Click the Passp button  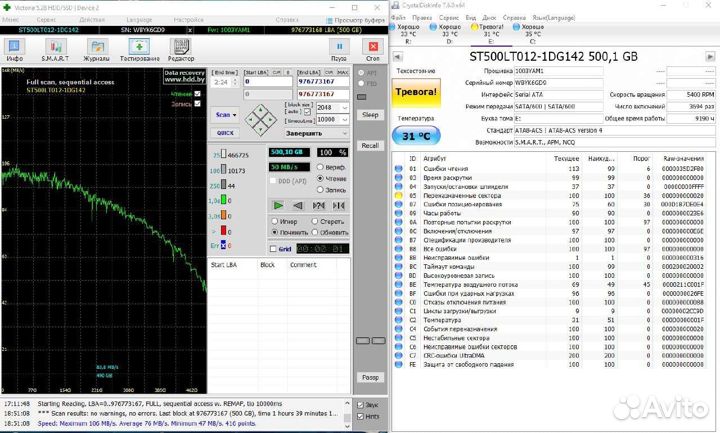pyautogui.click(x=370, y=377)
